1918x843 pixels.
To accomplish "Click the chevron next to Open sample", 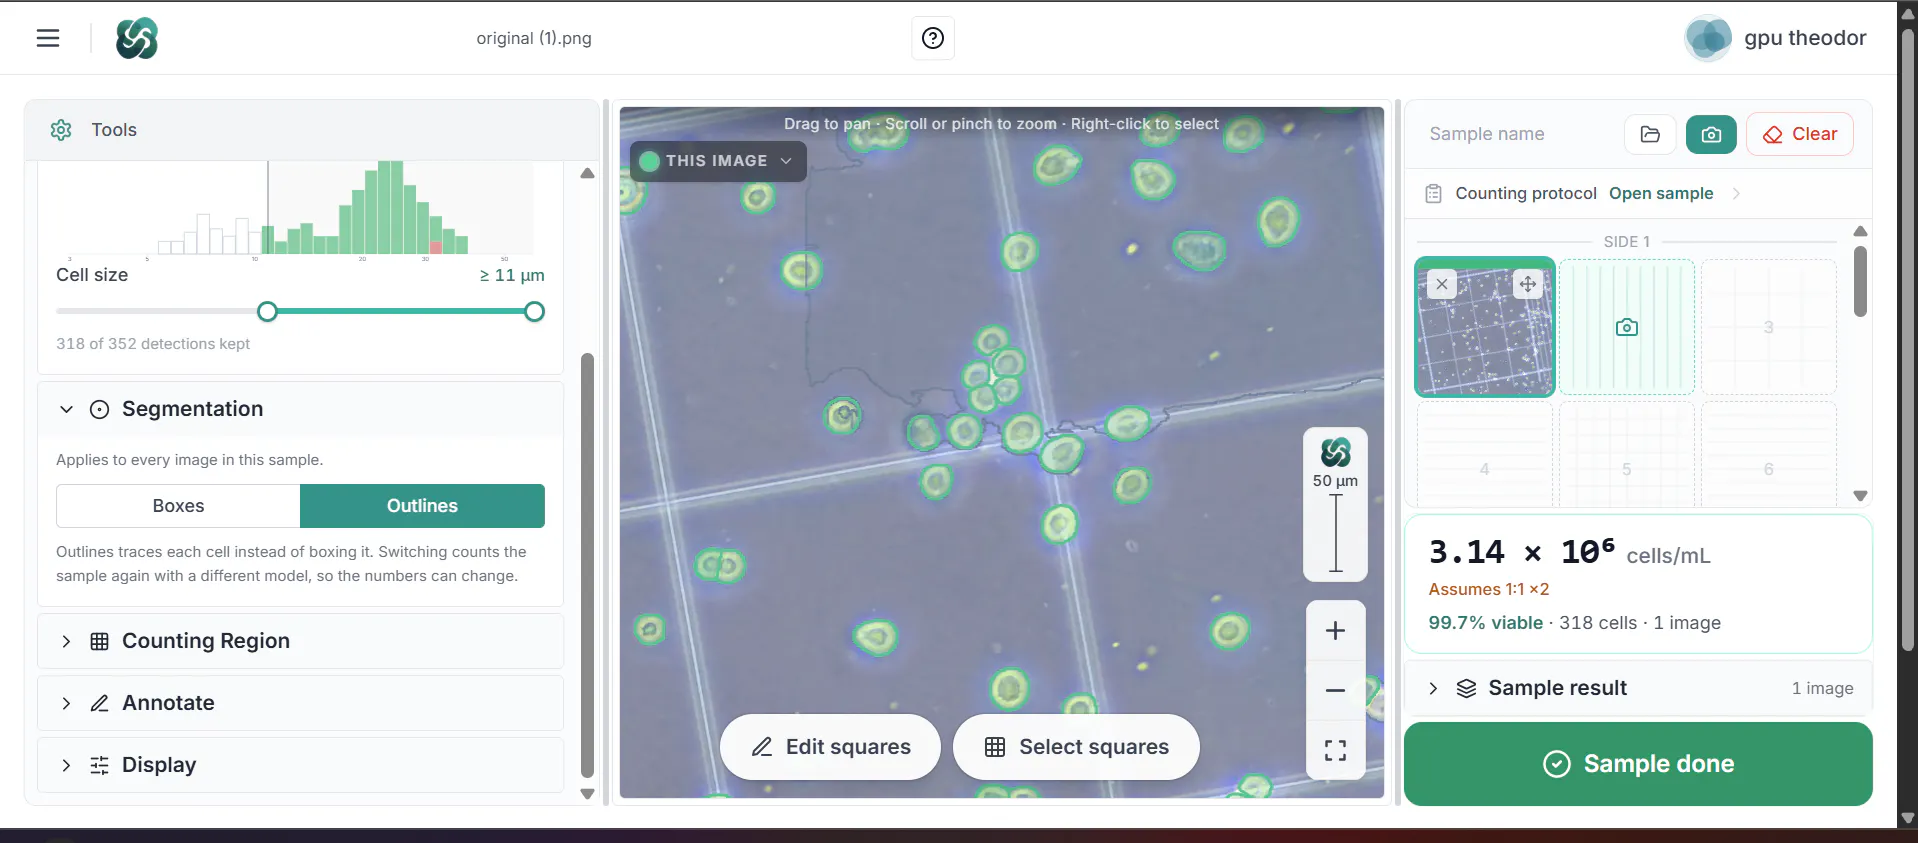I will click(x=1736, y=193).
